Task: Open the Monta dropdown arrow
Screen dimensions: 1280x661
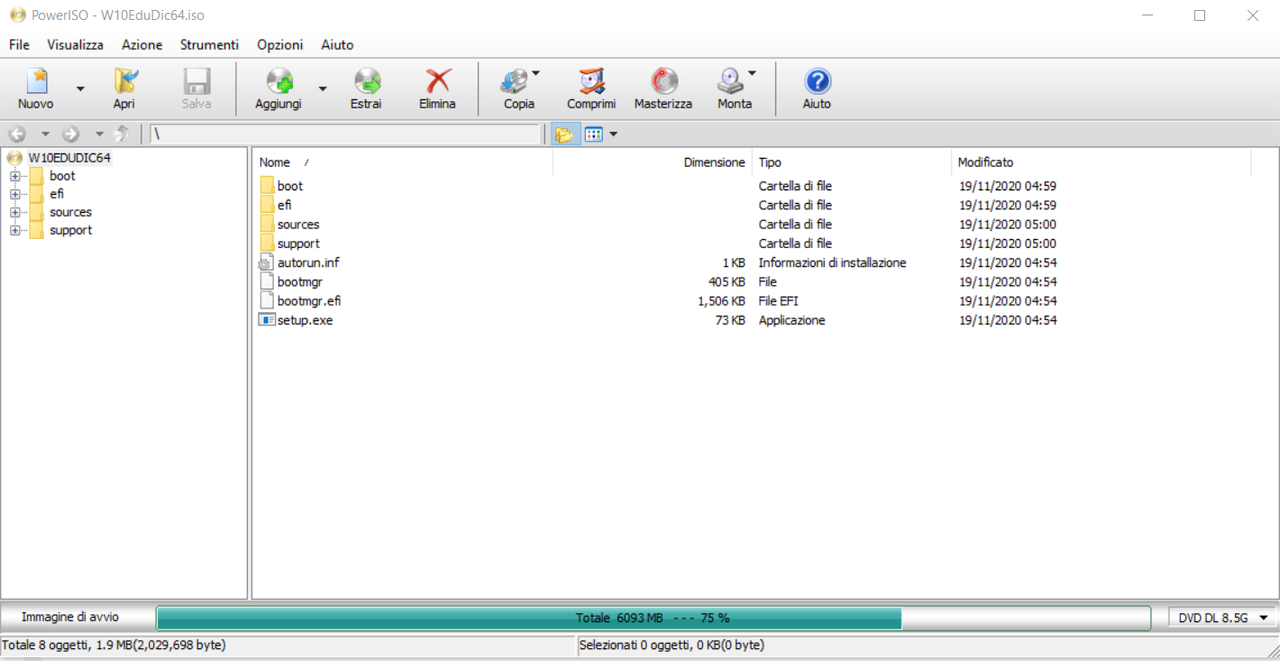Action: pyautogui.click(x=751, y=73)
